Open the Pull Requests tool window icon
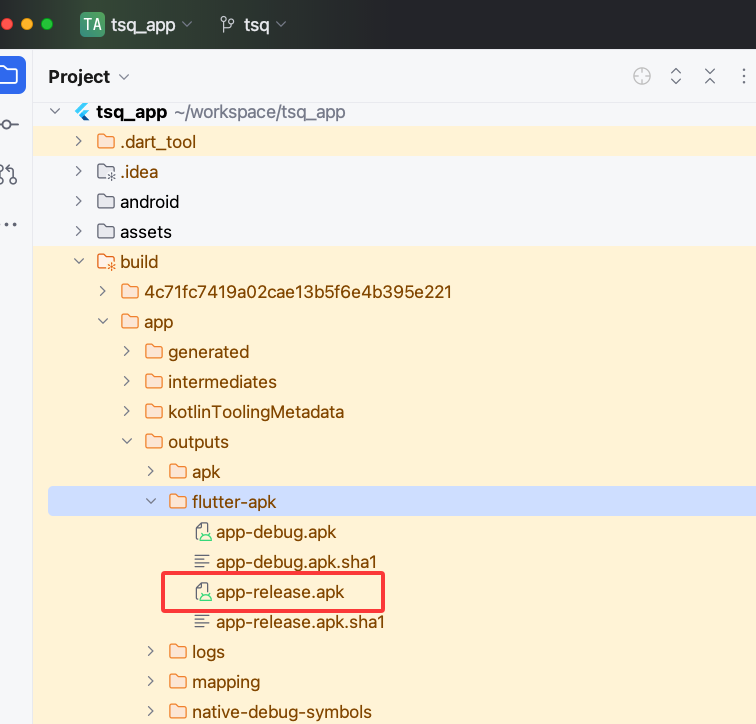Image resolution: width=756 pixels, height=724 pixels. [9, 175]
